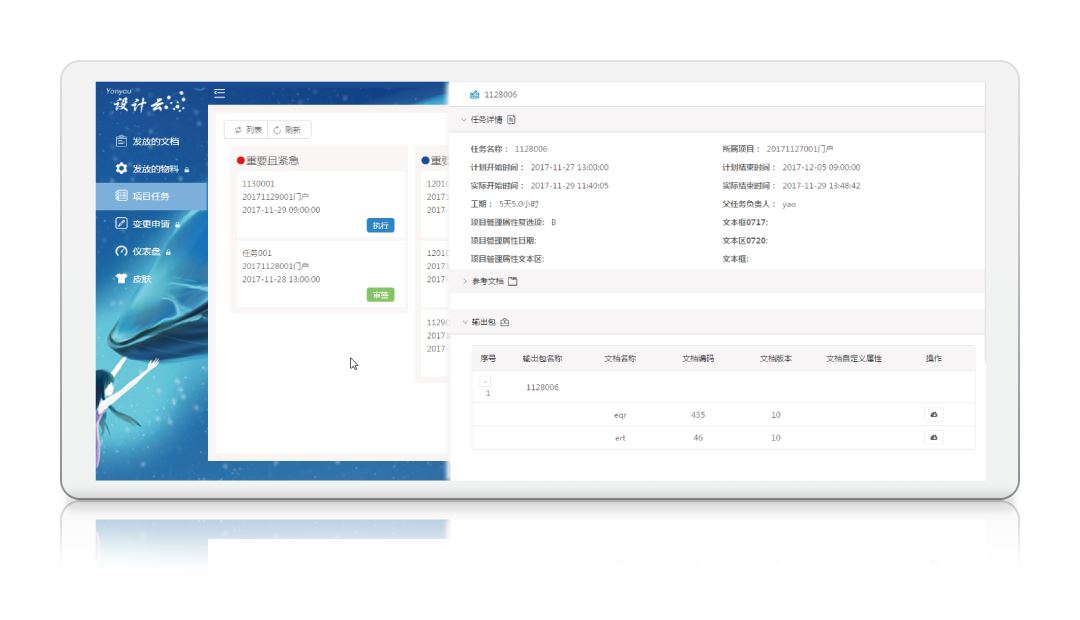This screenshot has height=620, width=1080.
Task: Click the hamburger menu collapse icon
Action: pyautogui.click(x=219, y=93)
